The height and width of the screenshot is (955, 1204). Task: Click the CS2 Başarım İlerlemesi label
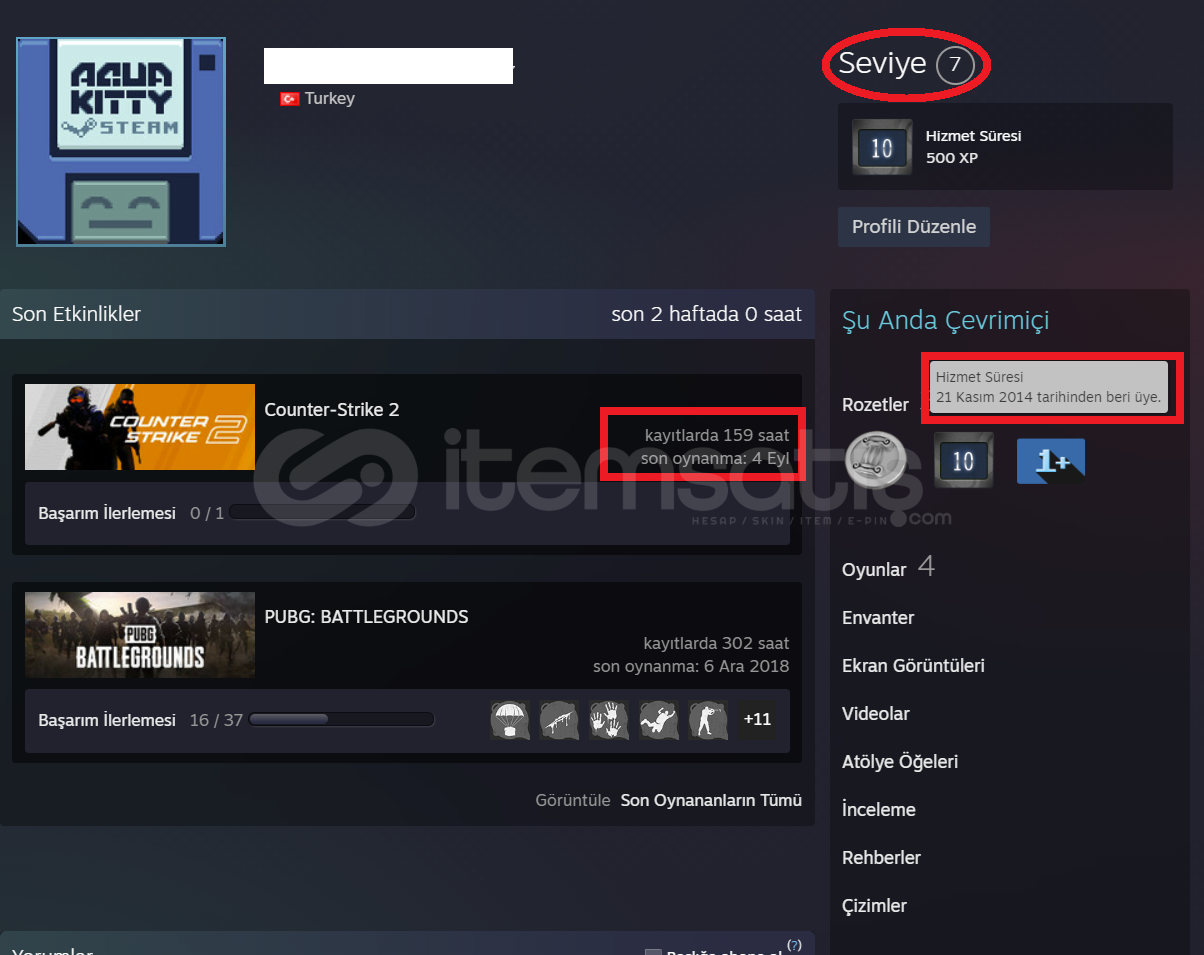(x=107, y=513)
